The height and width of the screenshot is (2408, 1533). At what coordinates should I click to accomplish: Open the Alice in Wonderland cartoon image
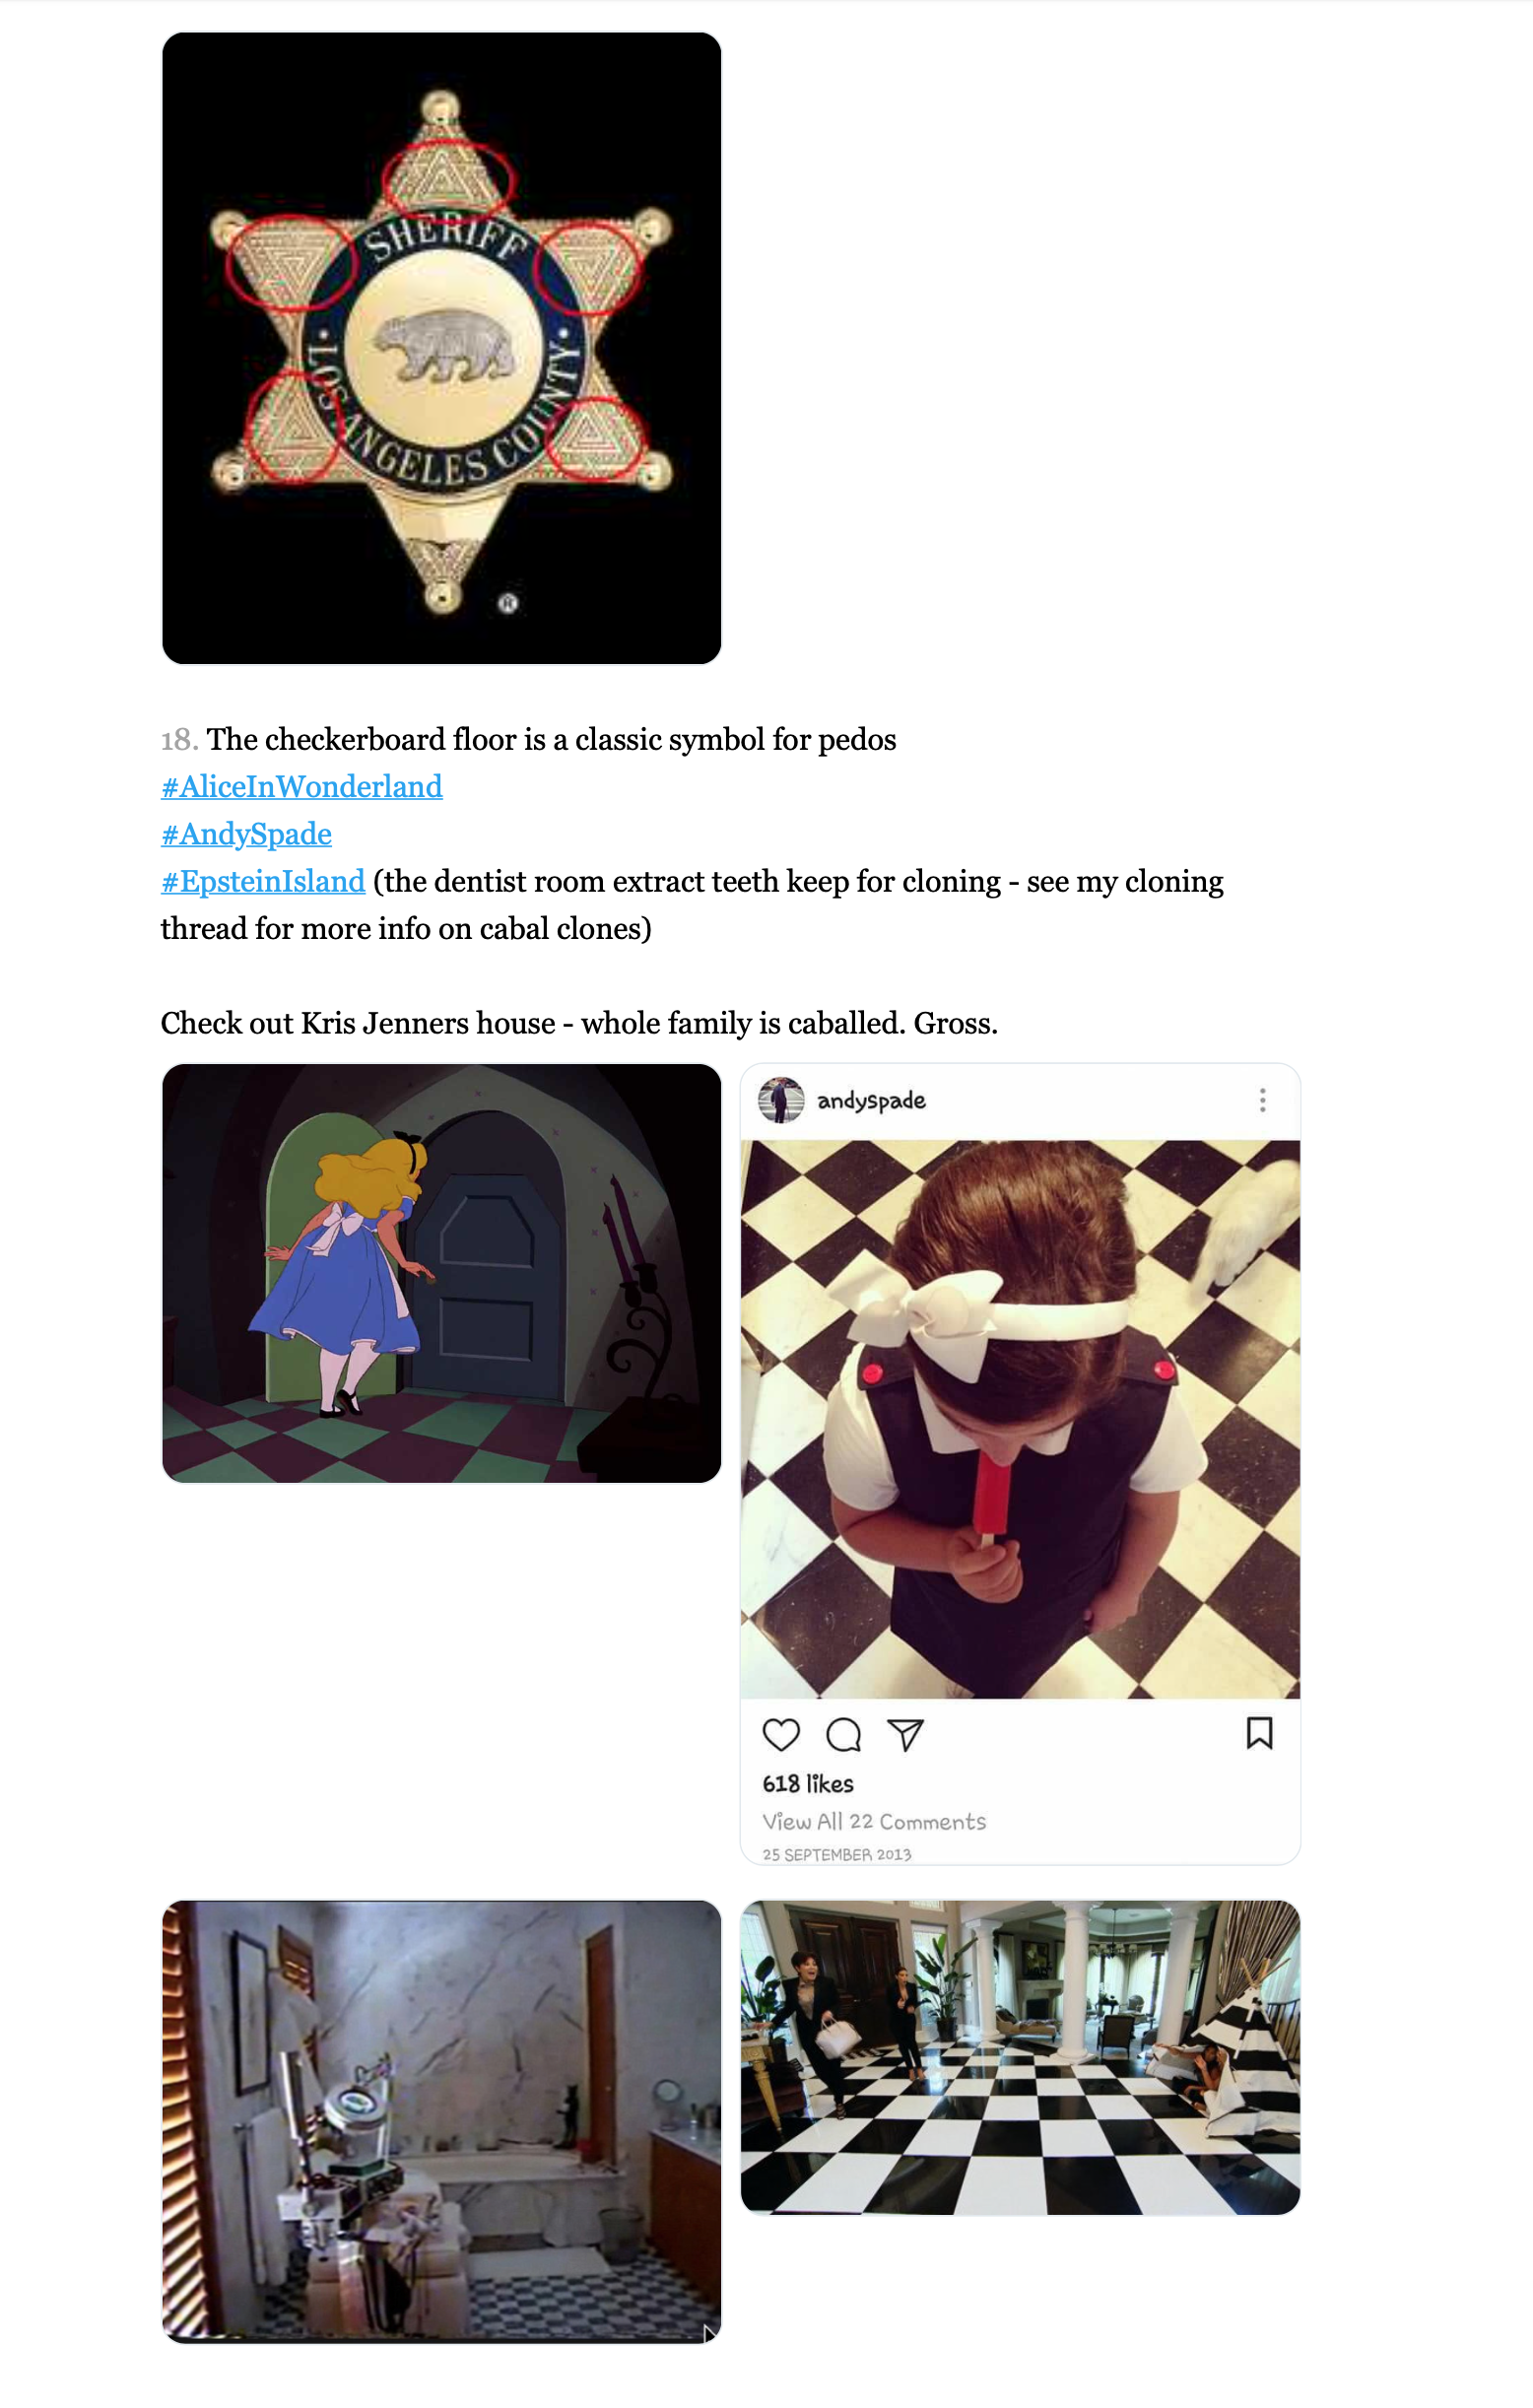(442, 1273)
